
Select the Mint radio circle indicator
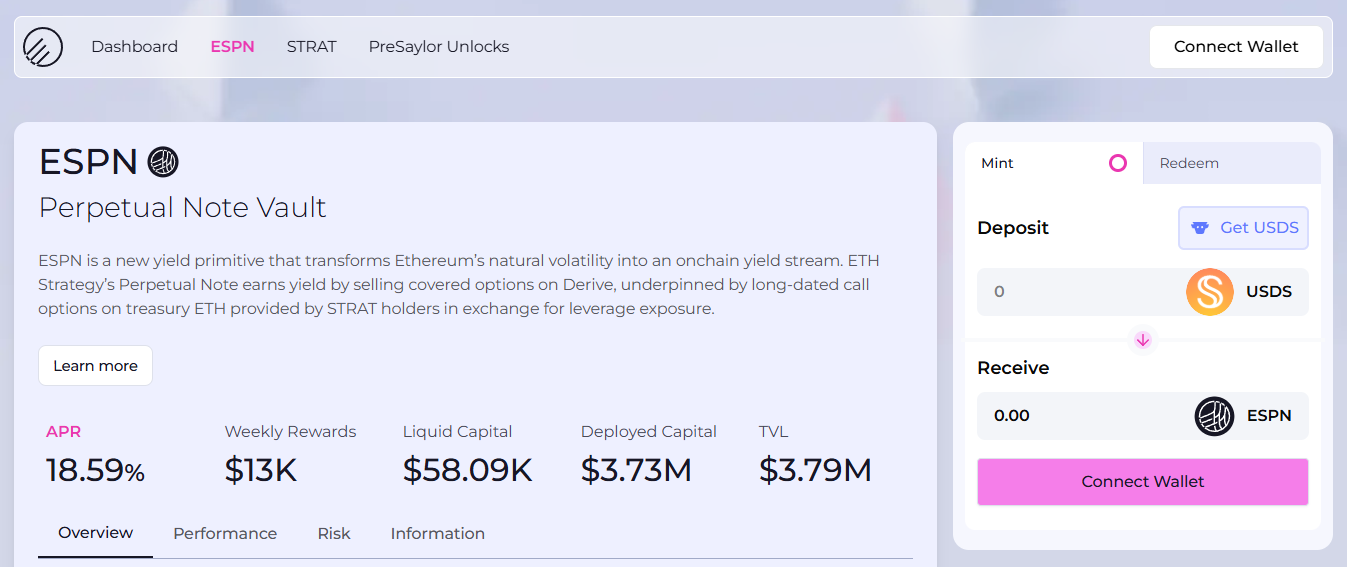coord(1118,163)
